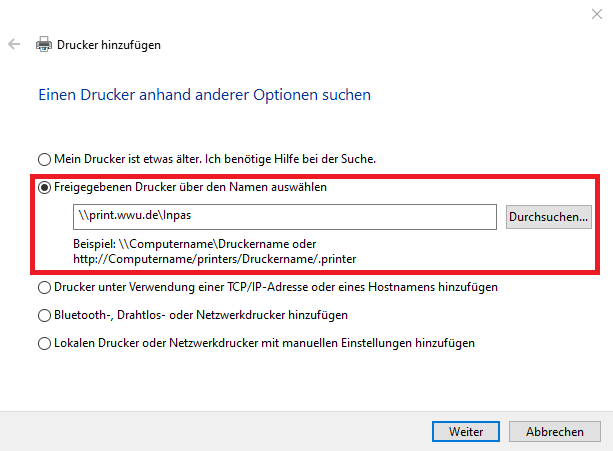Viewport: 613px width, 451px height.
Task: Click the Weiter button
Action: (x=466, y=431)
